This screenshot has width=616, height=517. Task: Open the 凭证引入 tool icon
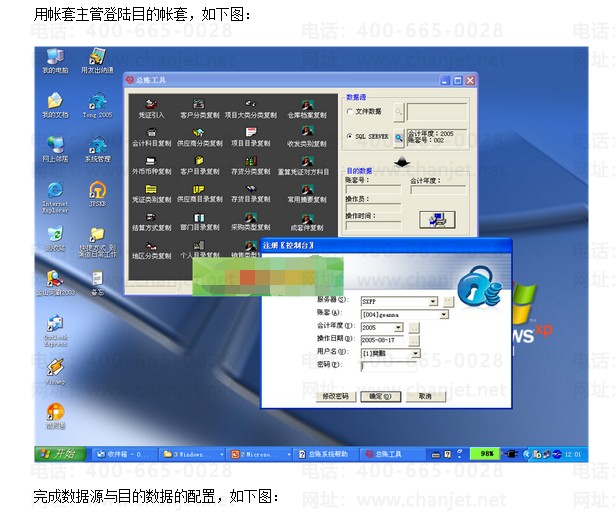151,109
